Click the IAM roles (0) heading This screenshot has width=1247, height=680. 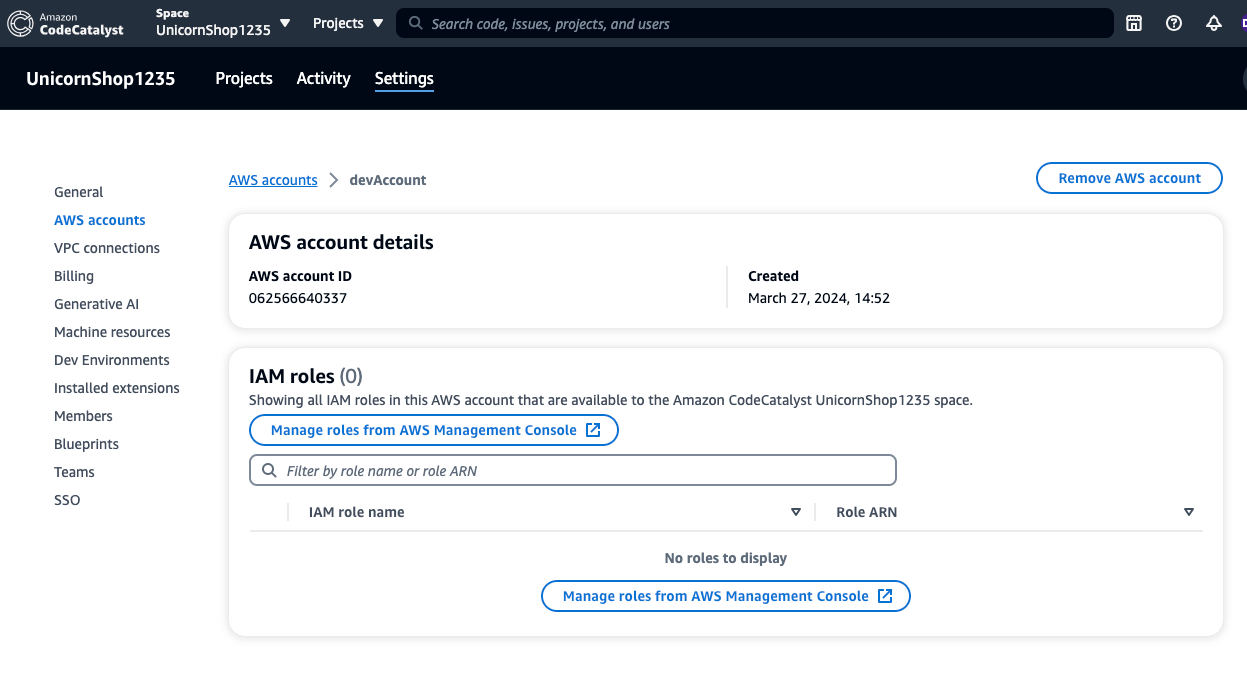[306, 376]
